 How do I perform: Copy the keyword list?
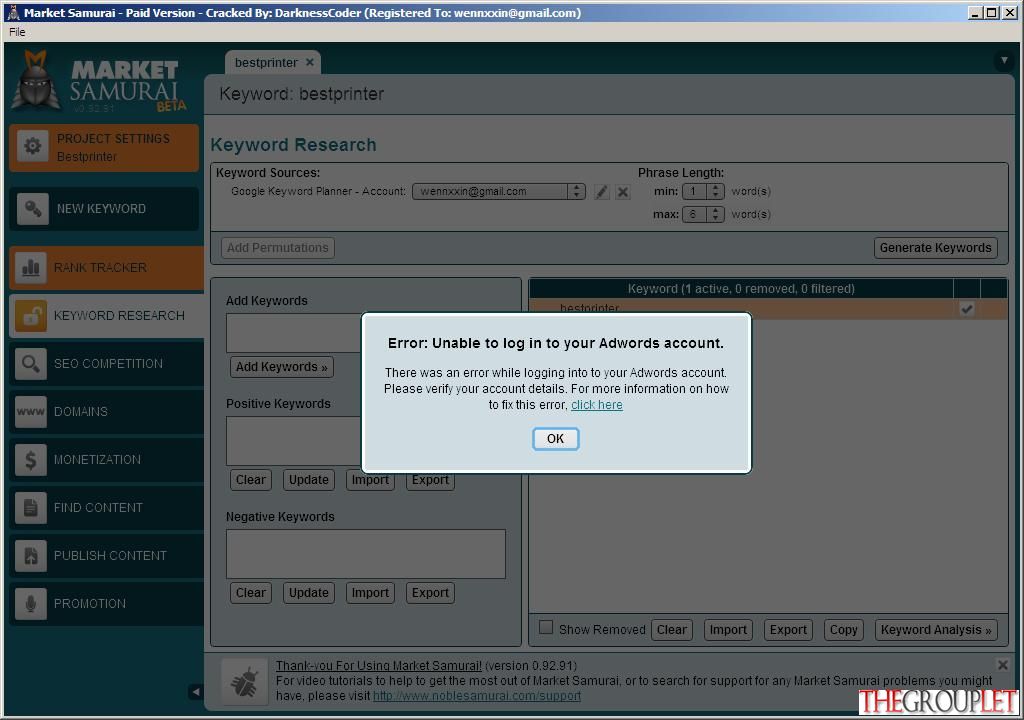(x=843, y=630)
